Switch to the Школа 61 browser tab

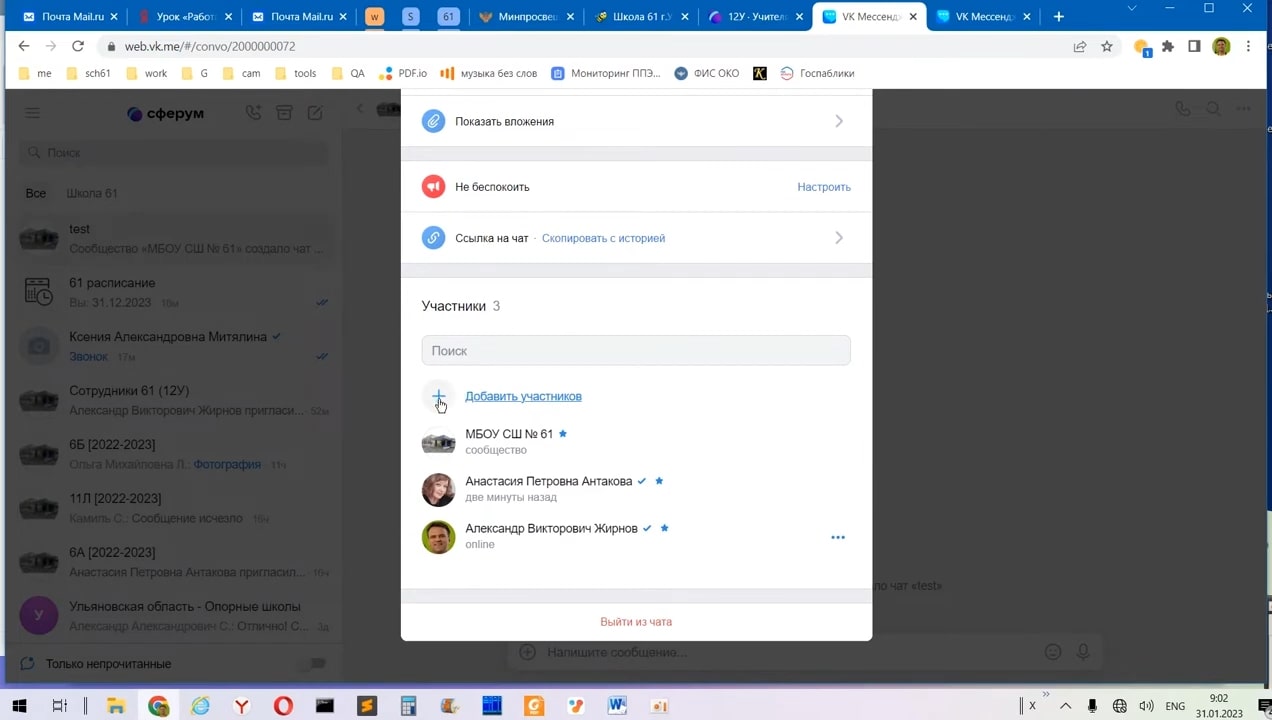[642, 16]
